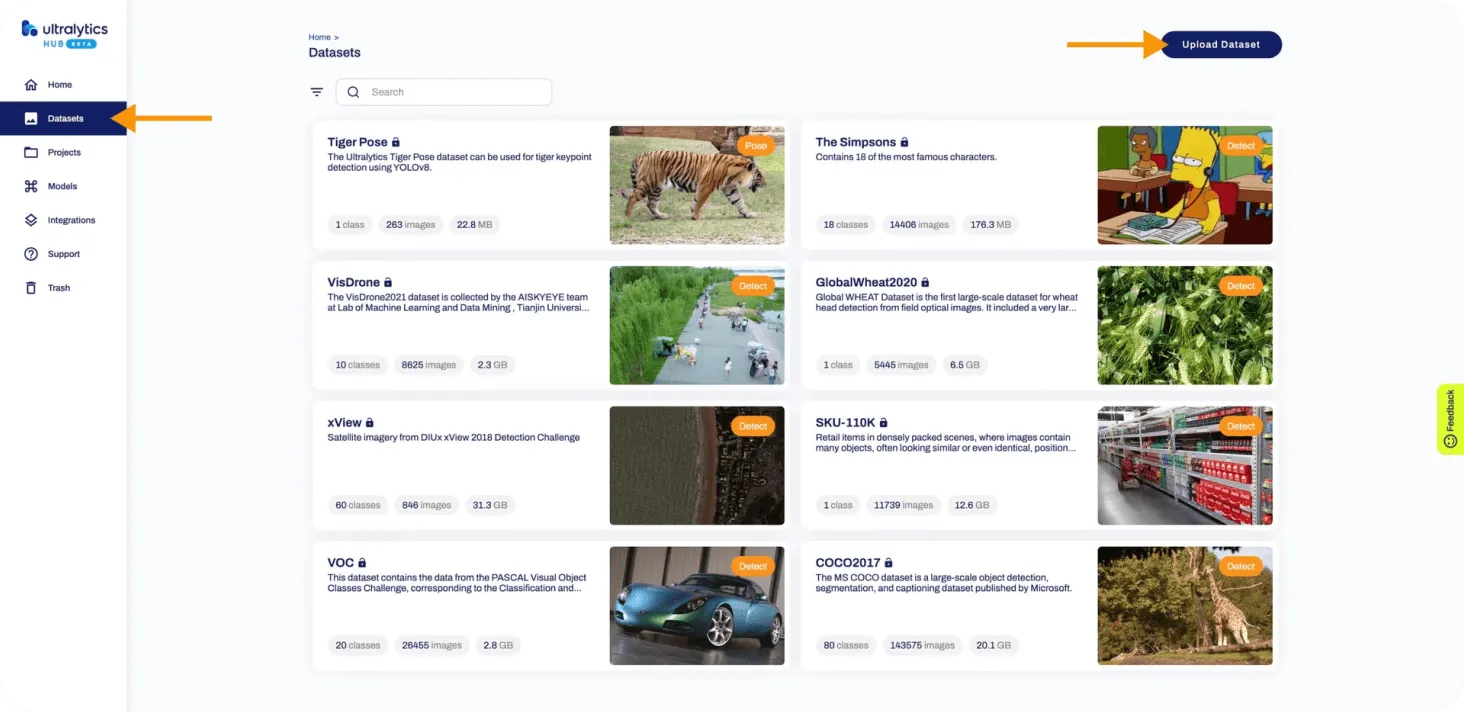Image resolution: width=1464 pixels, height=712 pixels.
Task: Click the '263 images' chip
Action: 411,225
